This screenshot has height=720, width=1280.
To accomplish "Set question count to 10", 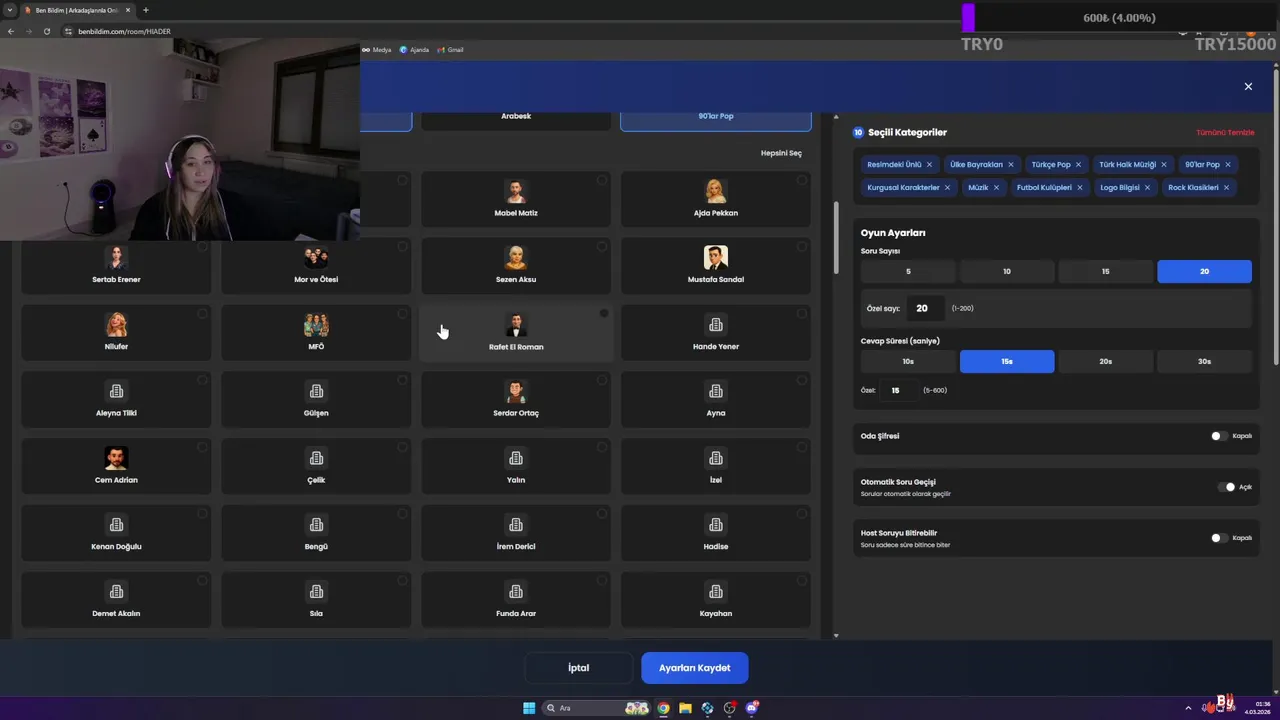I will click(x=1007, y=271).
